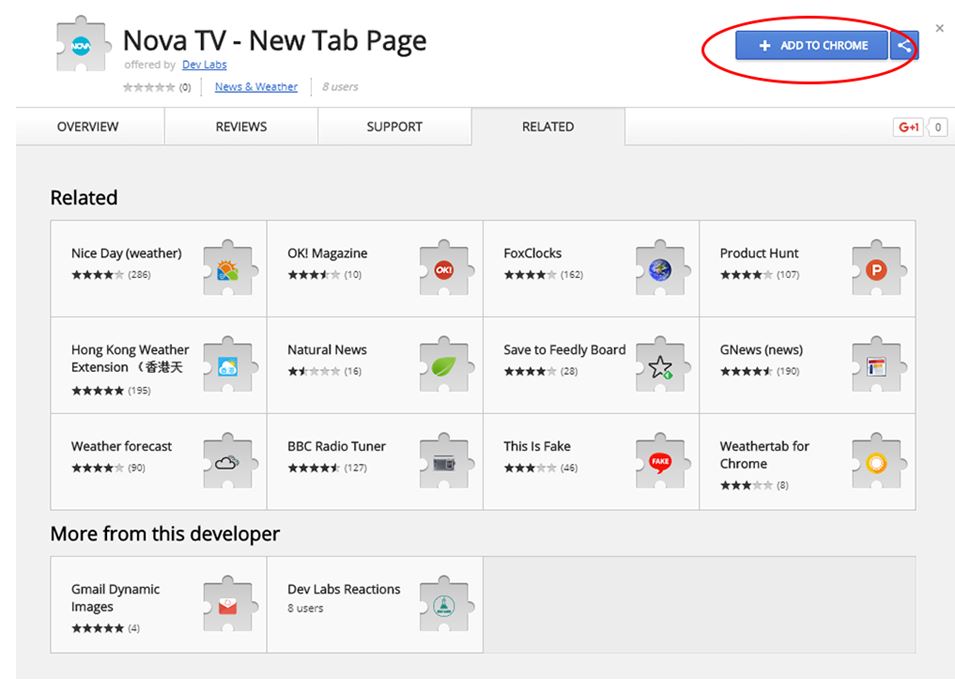Click the Weather forecast title
This screenshot has height=686, width=955.
tap(121, 446)
